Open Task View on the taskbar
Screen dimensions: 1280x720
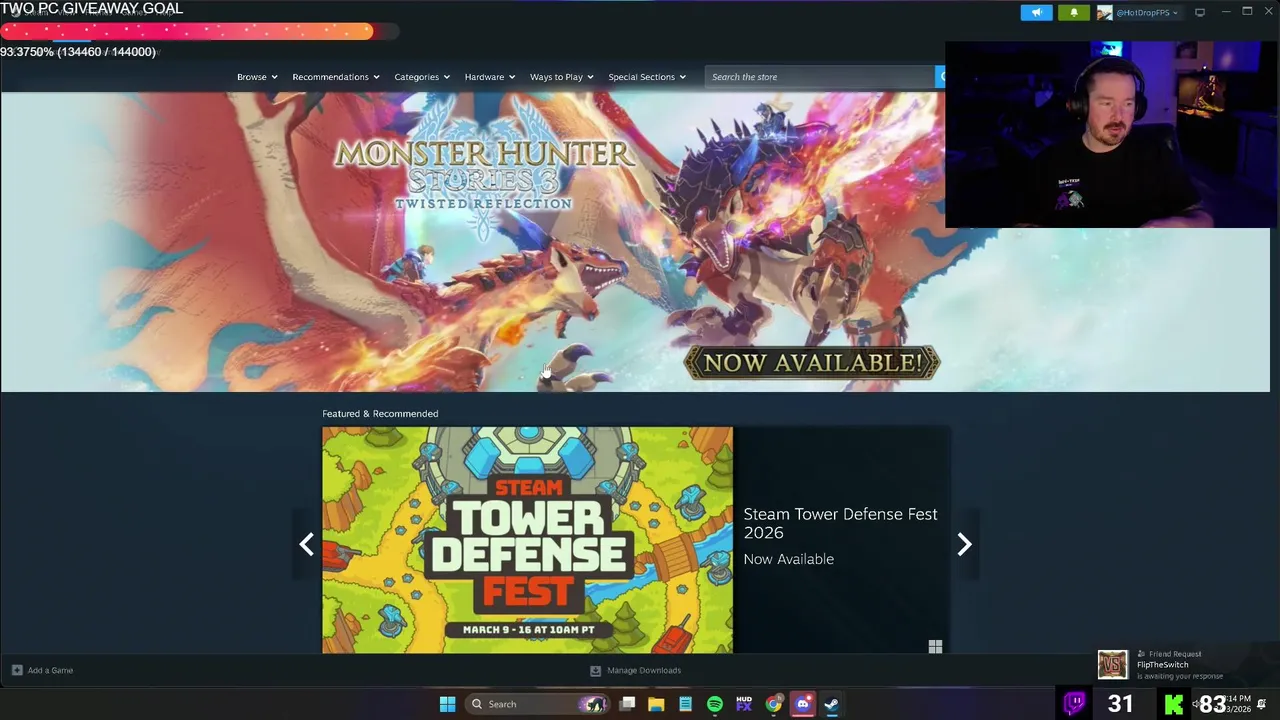[x=627, y=704]
